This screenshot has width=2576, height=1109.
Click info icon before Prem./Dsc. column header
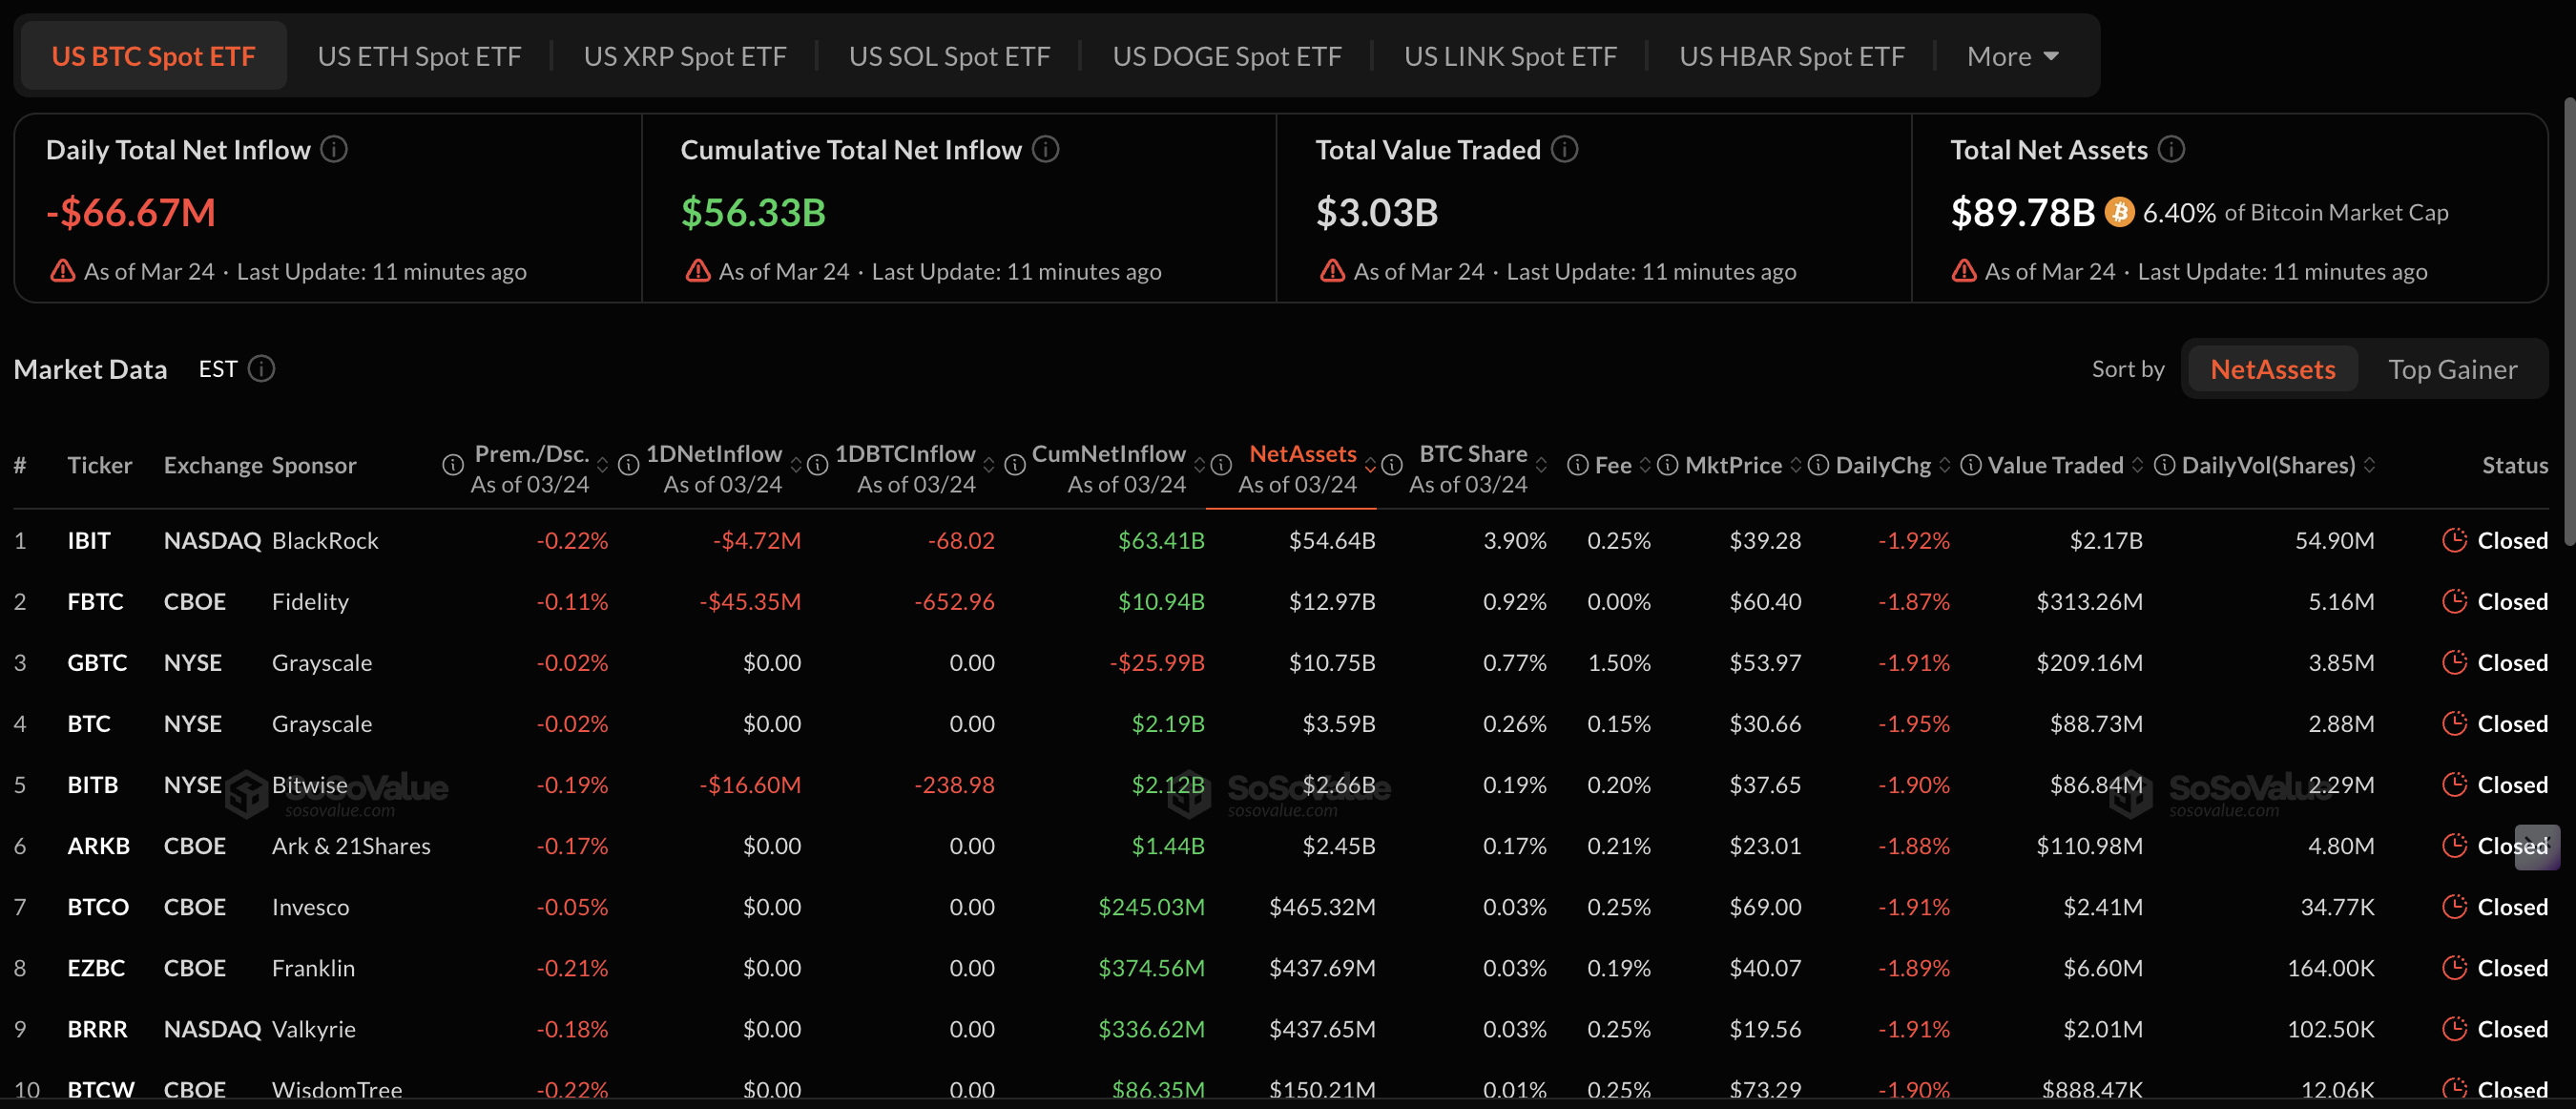453,465
